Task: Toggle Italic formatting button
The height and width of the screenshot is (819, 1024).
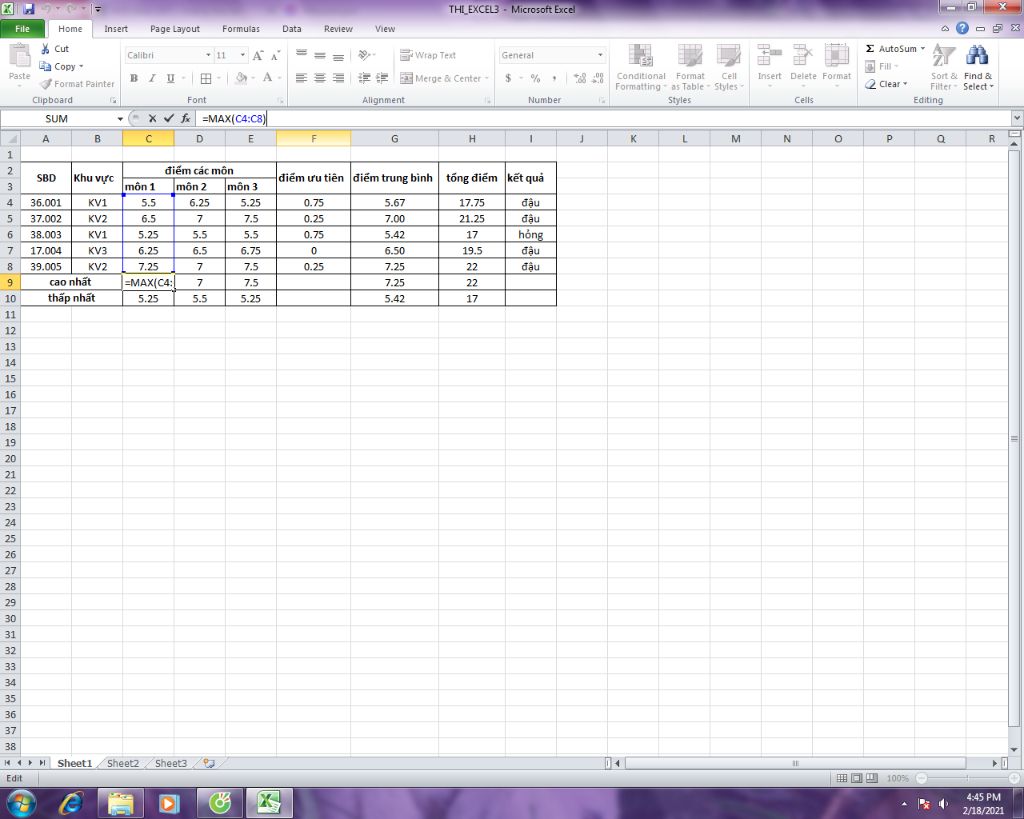Action: pos(152,78)
